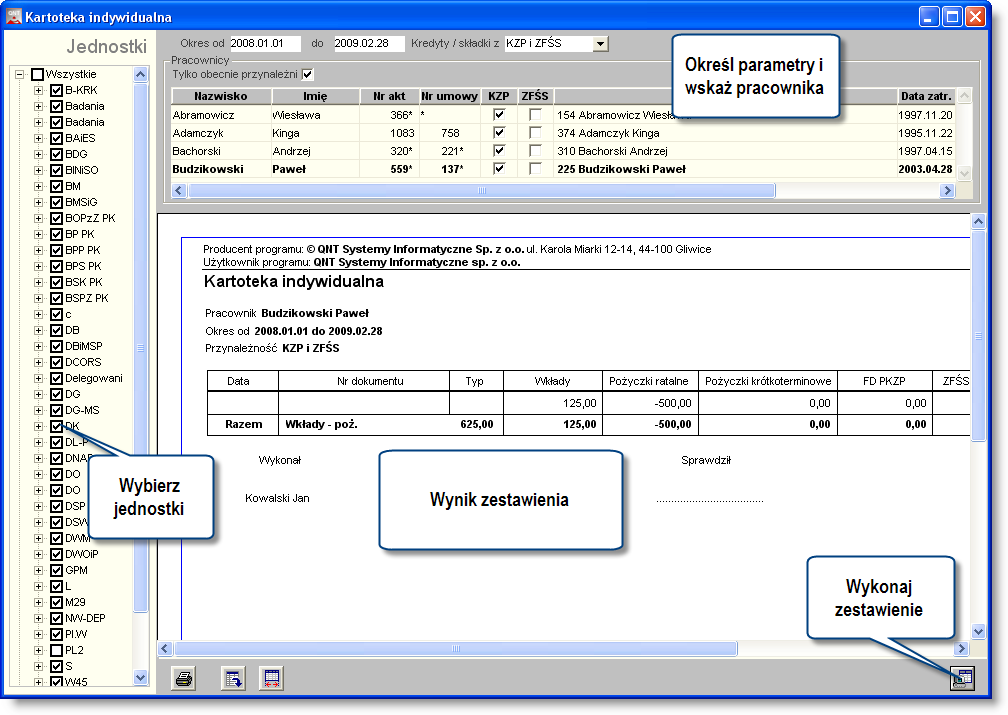The width and height of the screenshot is (1008, 715).
Task: Click the ZFŚS column header
Action: pyautogui.click(x=535, y=96)
